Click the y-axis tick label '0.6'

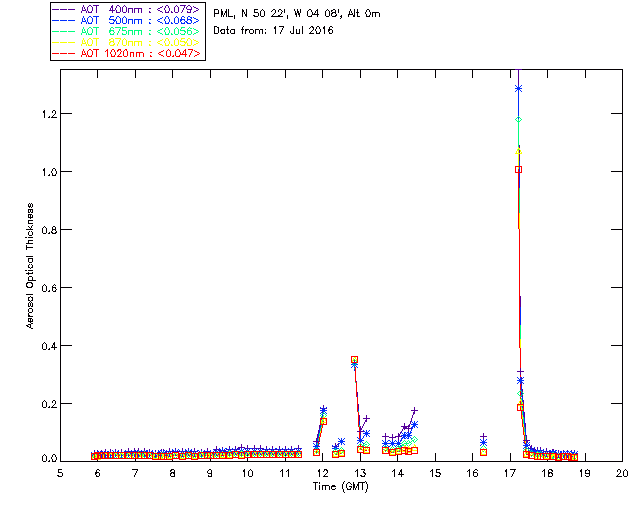pyautogui.click(x=49, y=287)
